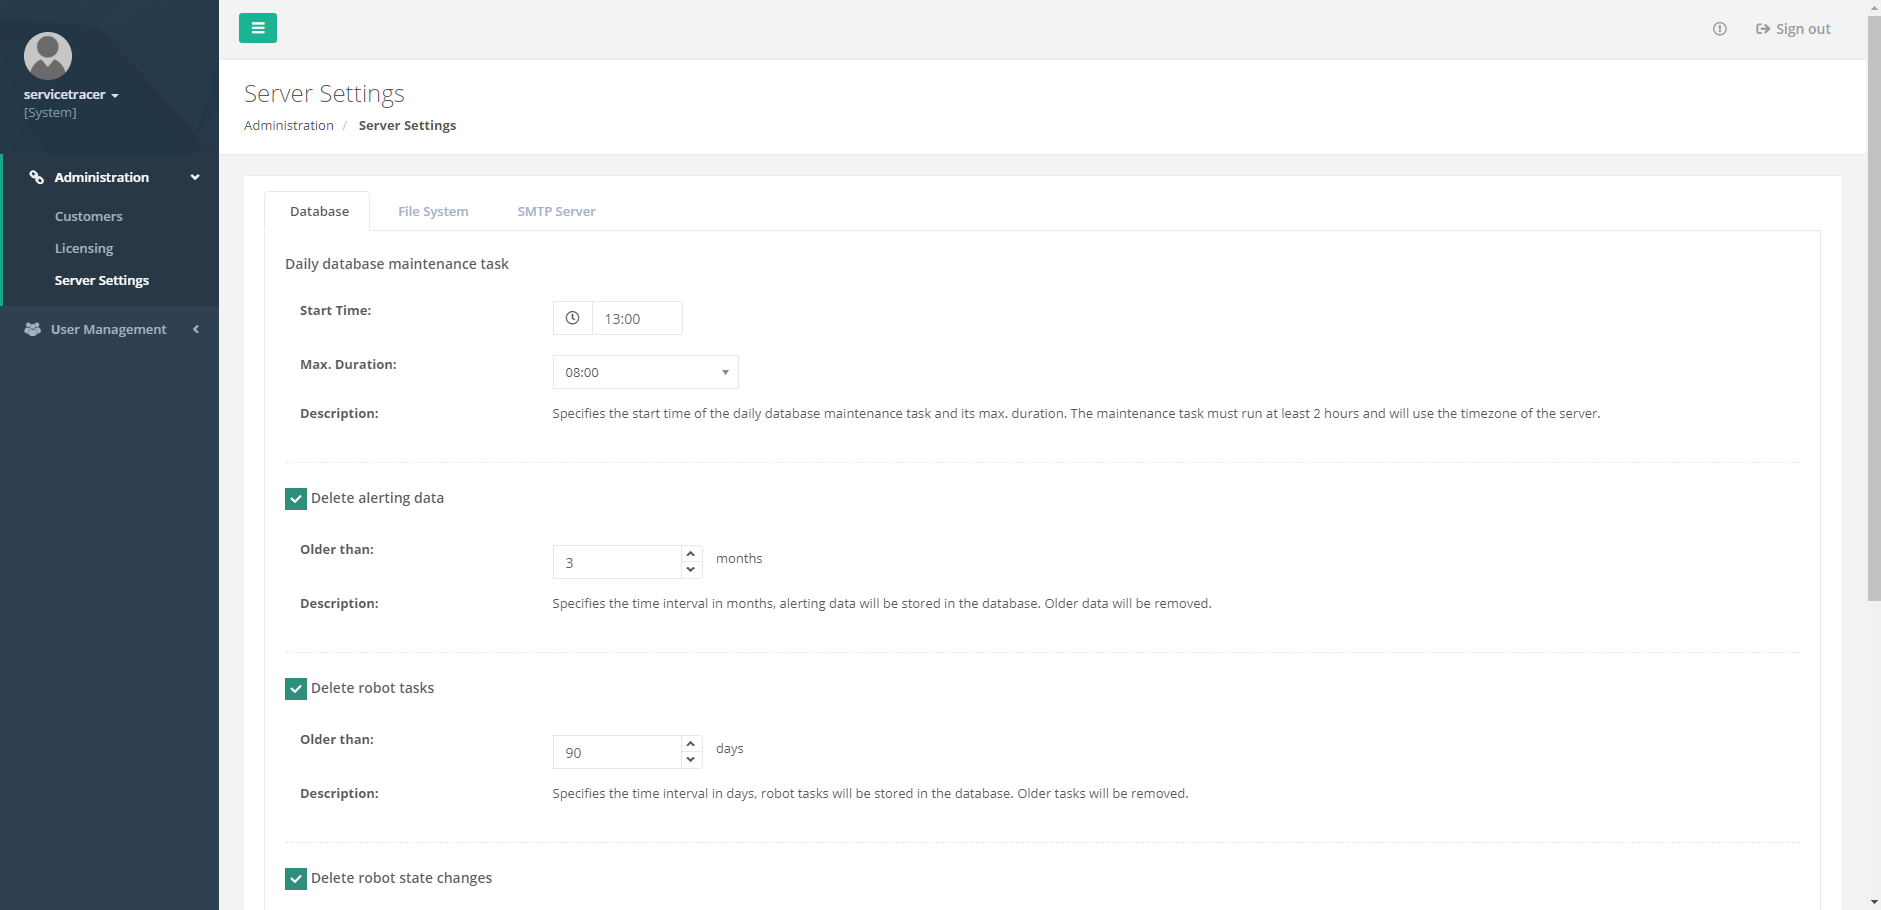Image resolution: width=1881 pixels, height=910 pixels.
Task: Click the clock icon beside Start Time
Action: pos(572,318)
